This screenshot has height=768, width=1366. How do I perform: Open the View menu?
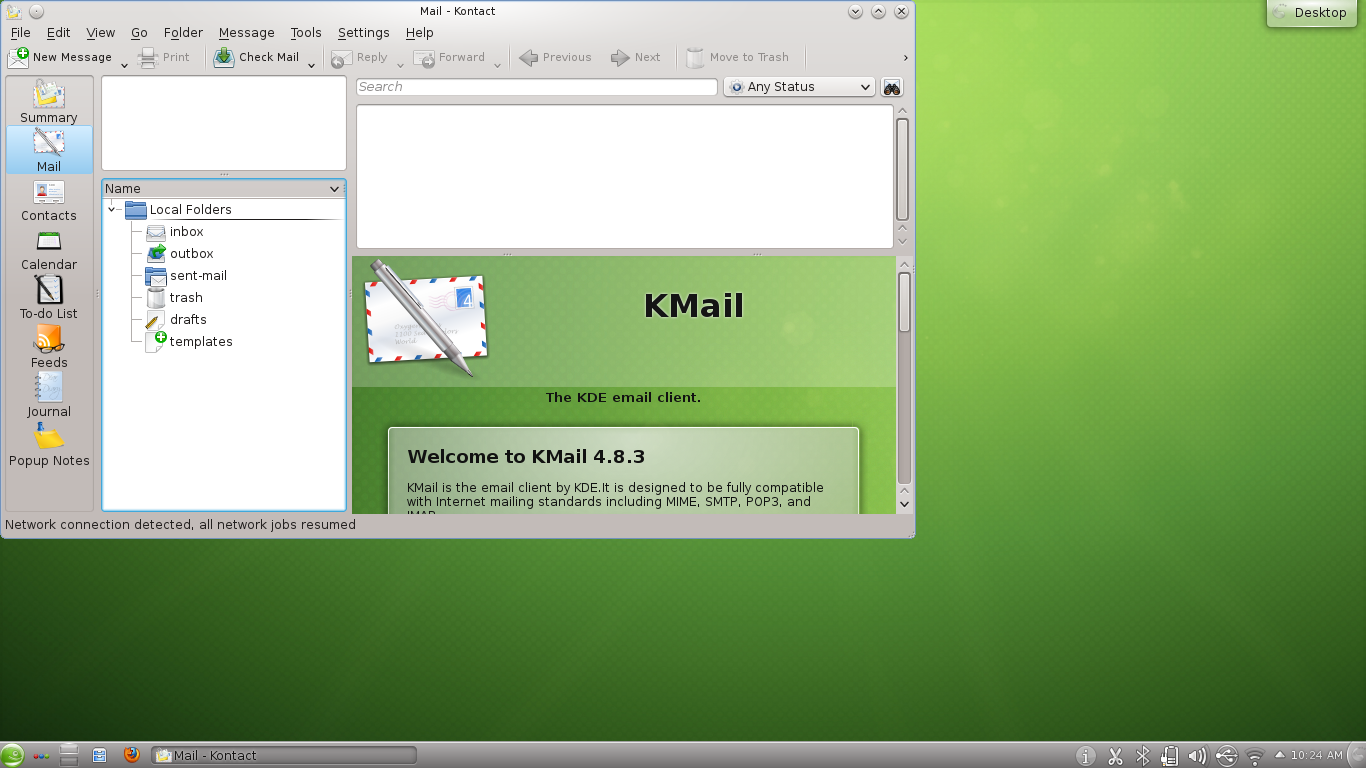[100, 33]
